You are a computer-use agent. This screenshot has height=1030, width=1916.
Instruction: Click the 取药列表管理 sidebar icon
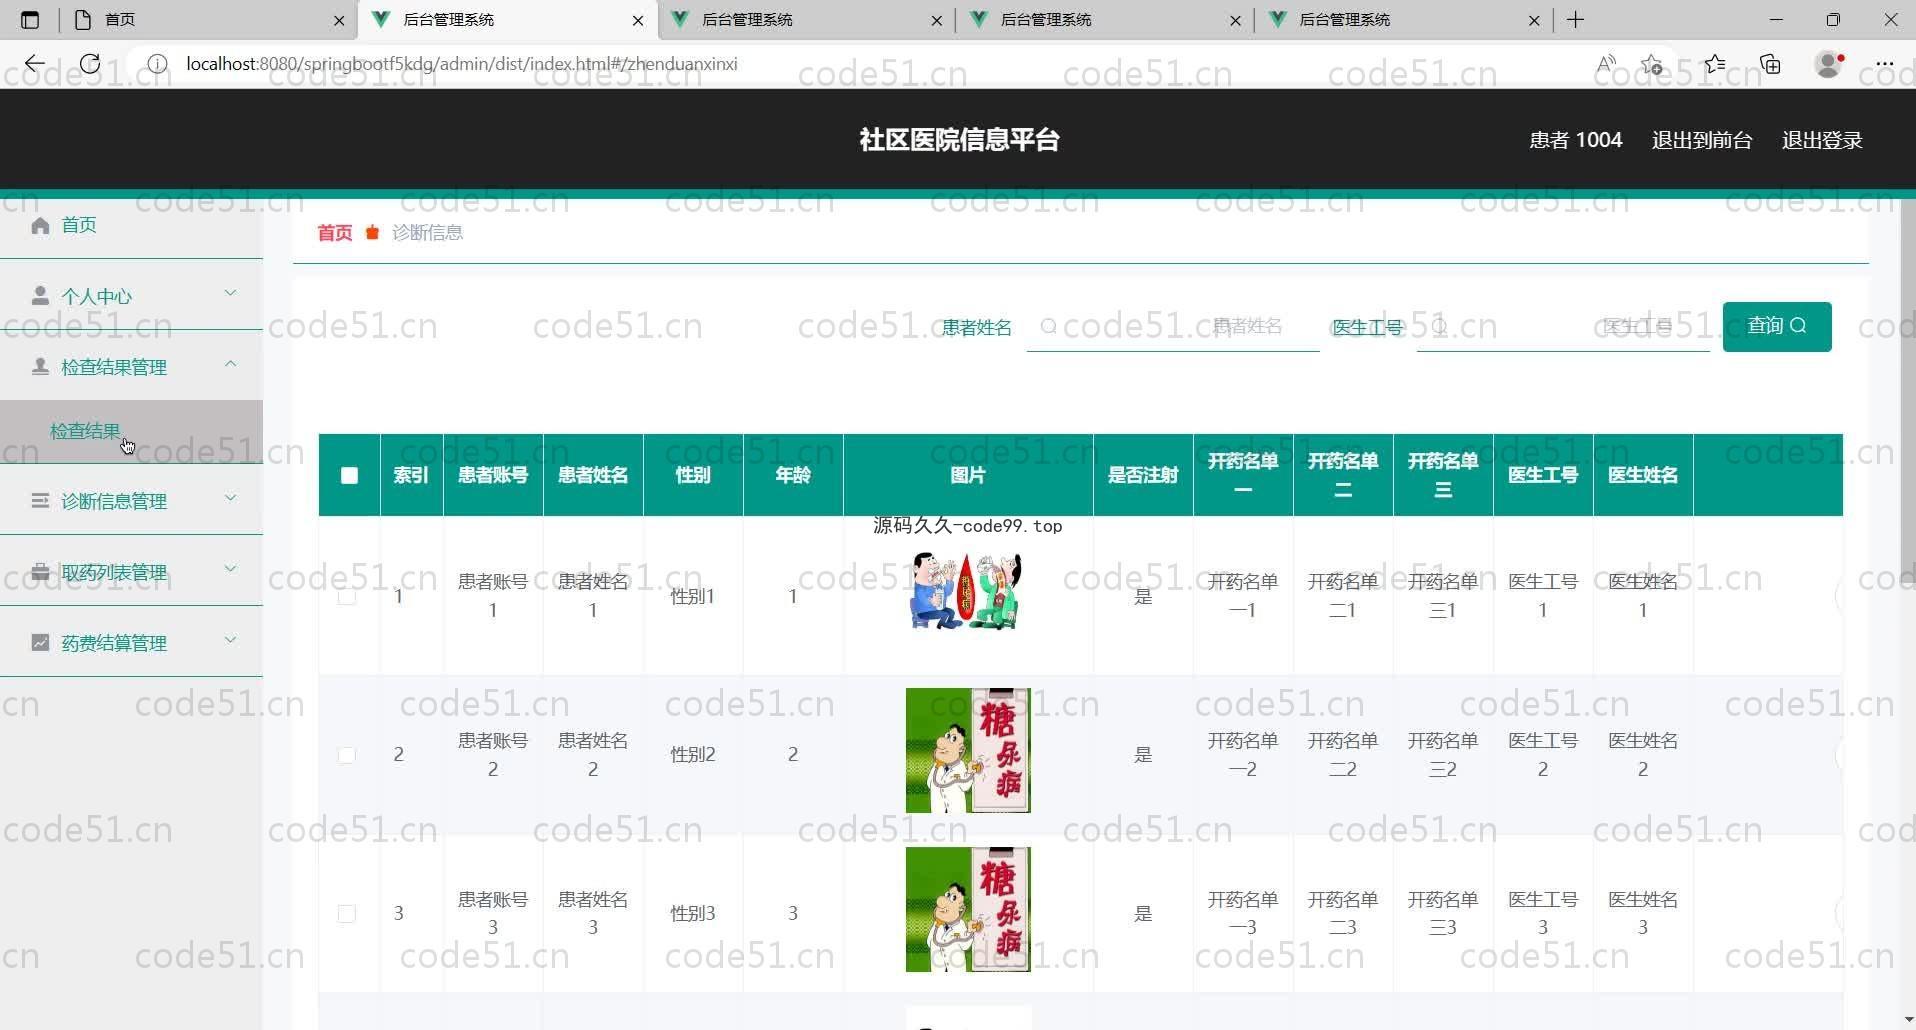[40, 572]
